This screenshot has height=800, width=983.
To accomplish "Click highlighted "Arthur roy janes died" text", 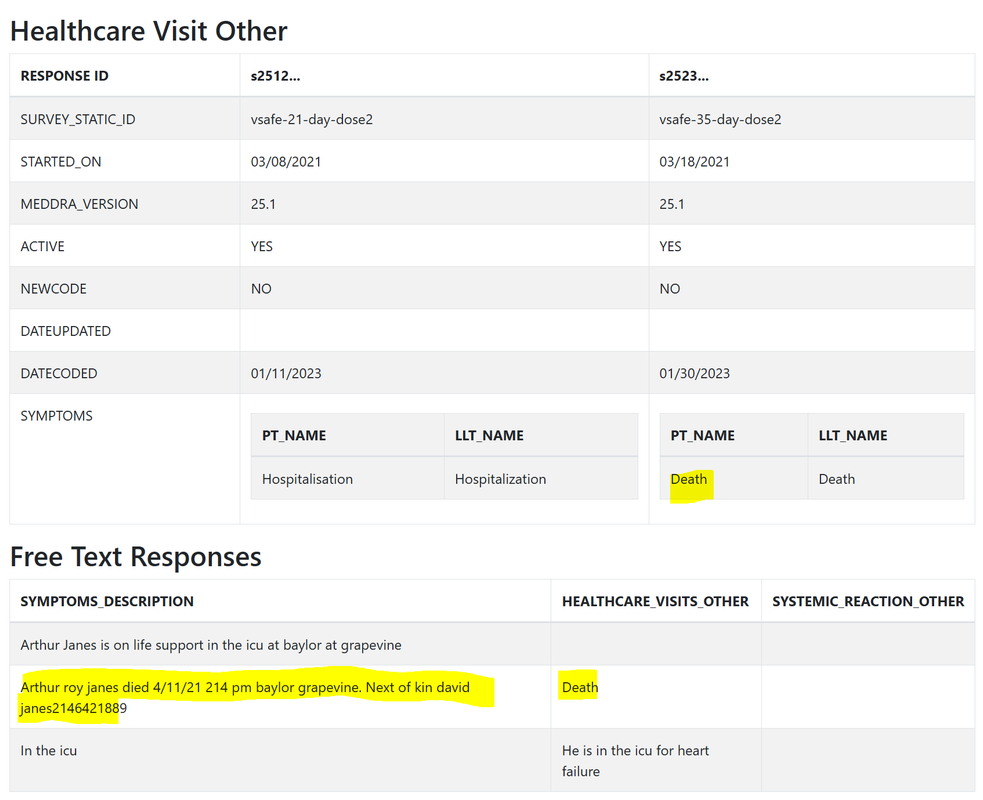I will click(245, 697).
